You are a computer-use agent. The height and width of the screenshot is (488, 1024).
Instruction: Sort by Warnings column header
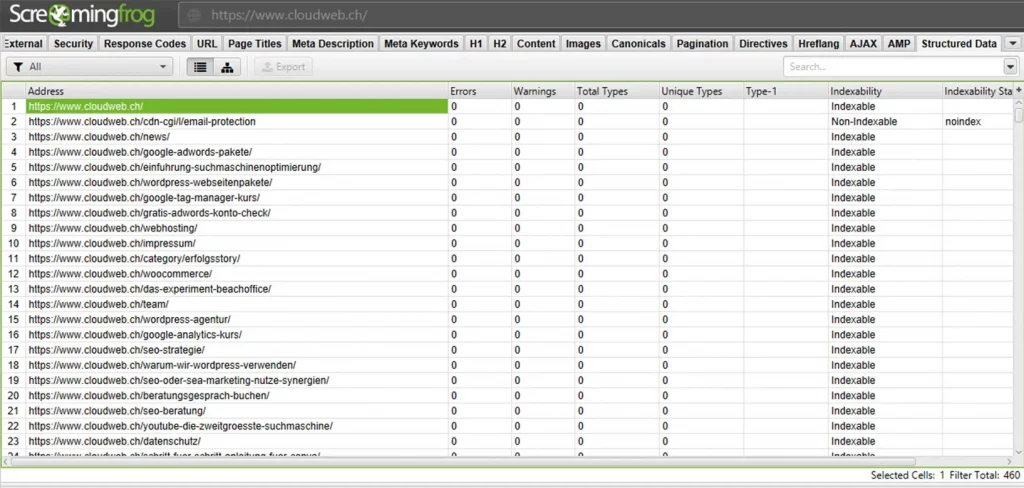542,91
